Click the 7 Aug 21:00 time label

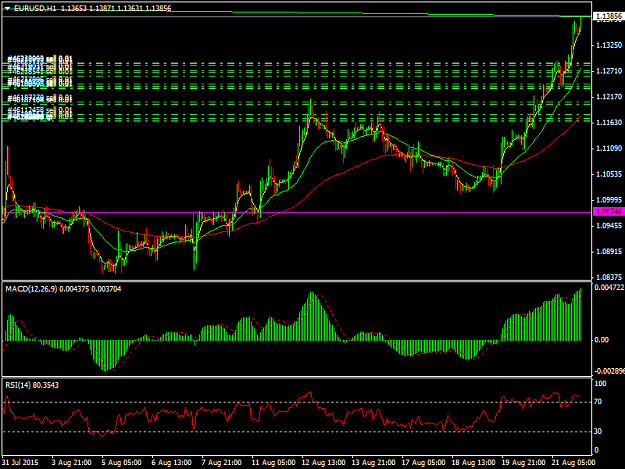pos(222,463)
